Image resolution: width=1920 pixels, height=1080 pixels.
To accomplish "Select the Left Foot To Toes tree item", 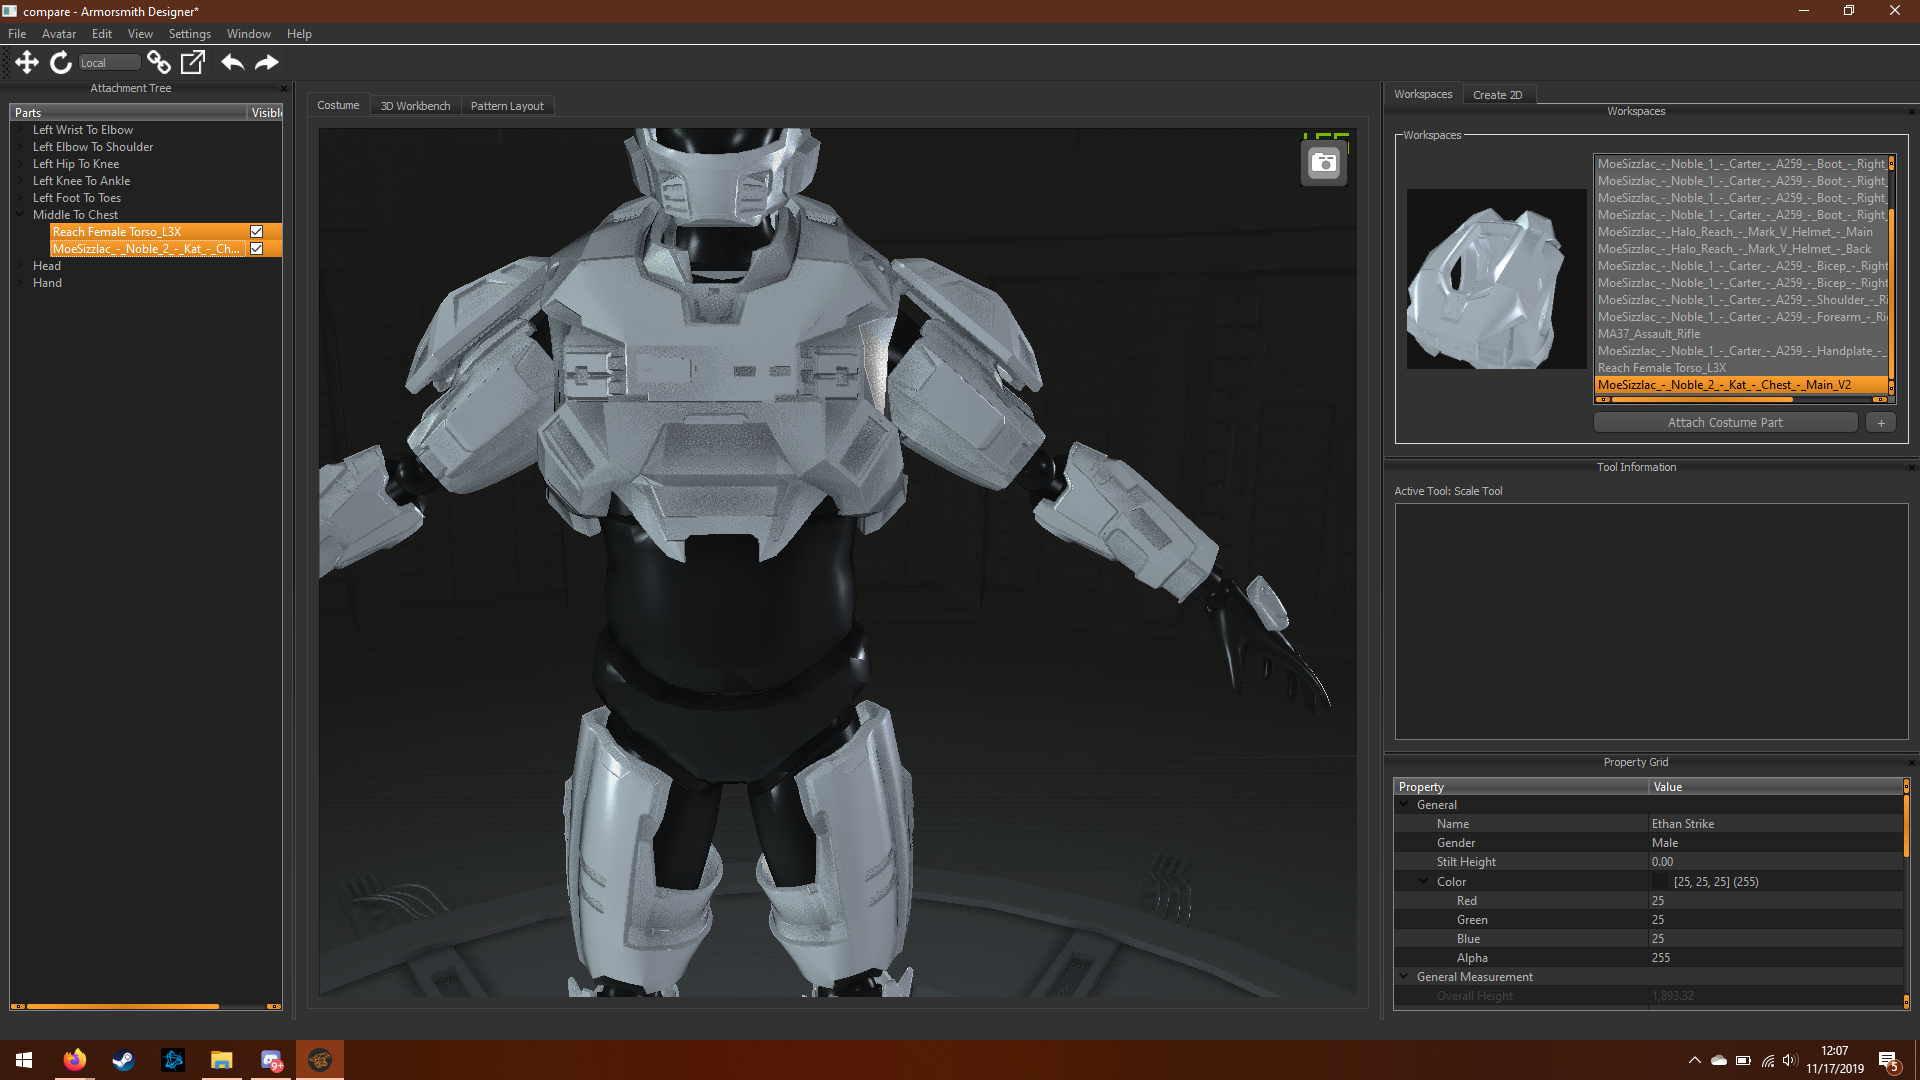I will click(76, 198).
